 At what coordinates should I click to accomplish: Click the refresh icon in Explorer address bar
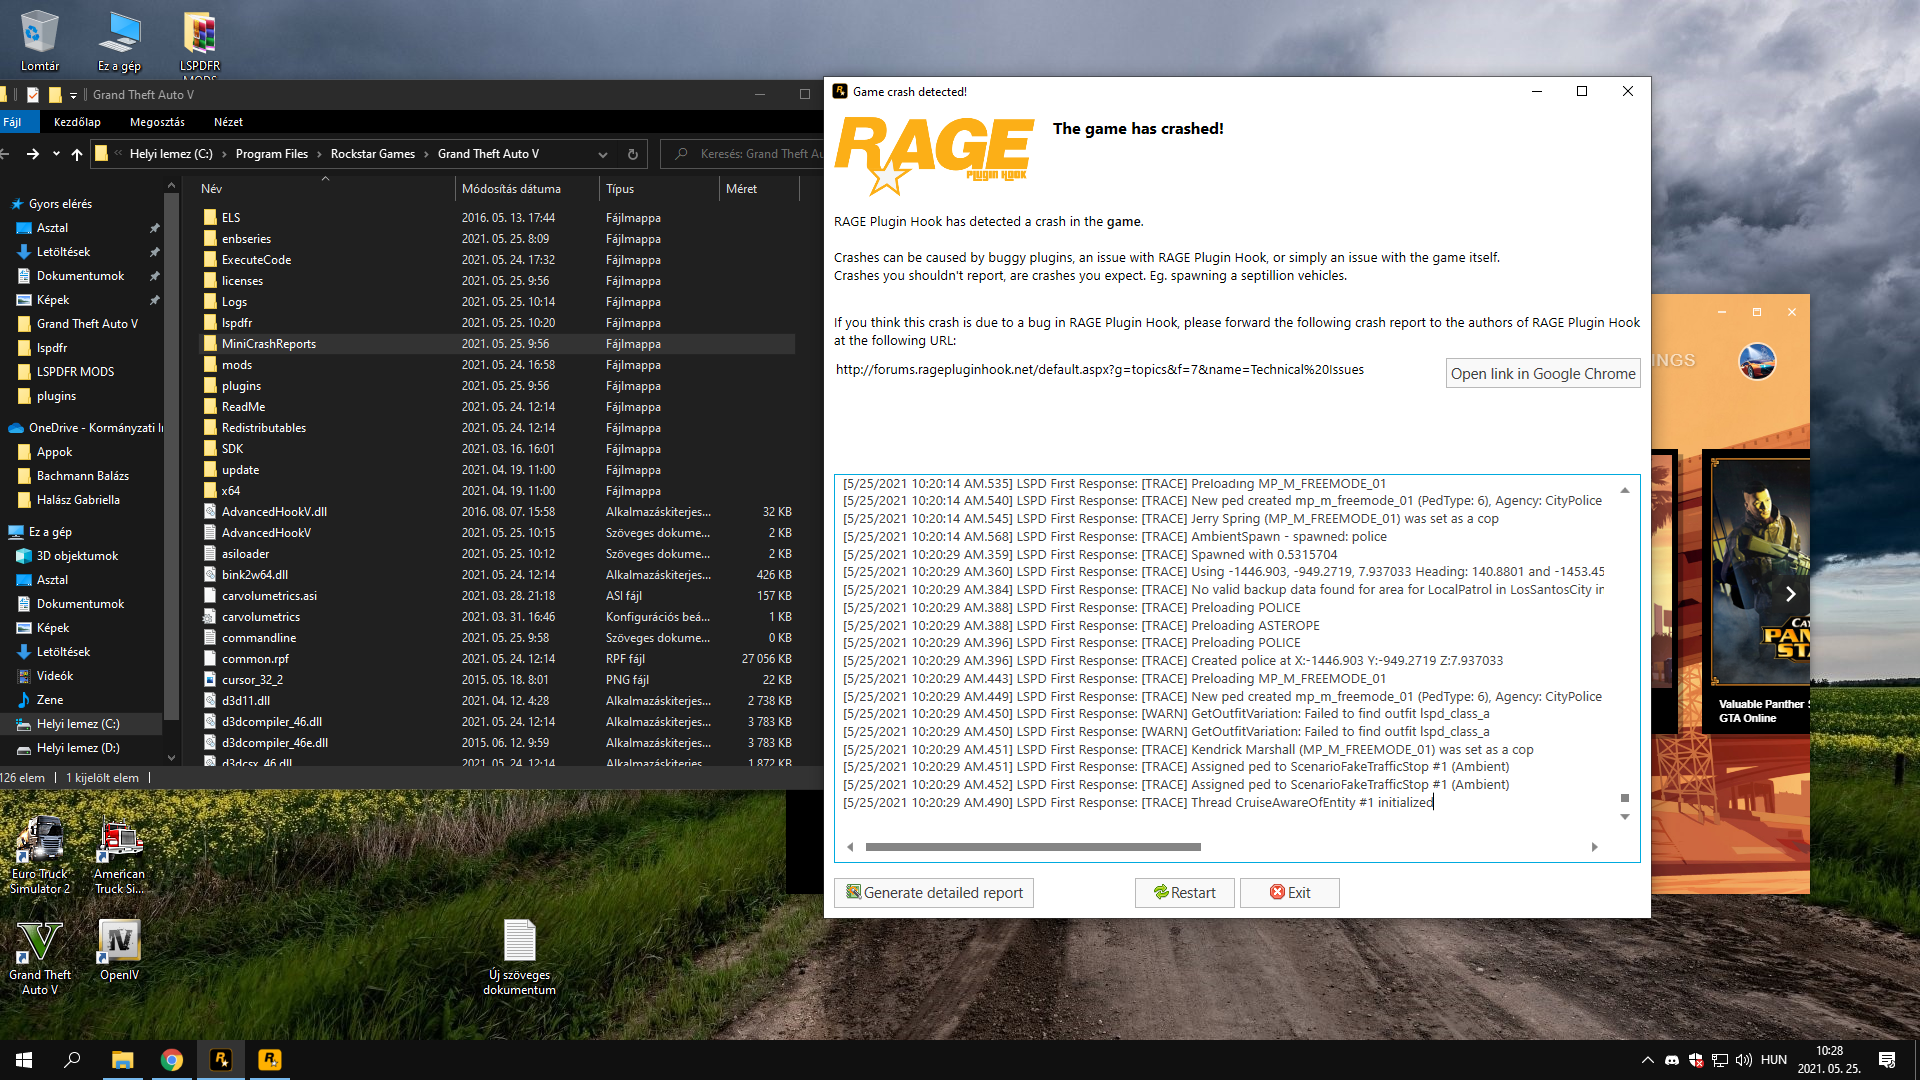632,154
